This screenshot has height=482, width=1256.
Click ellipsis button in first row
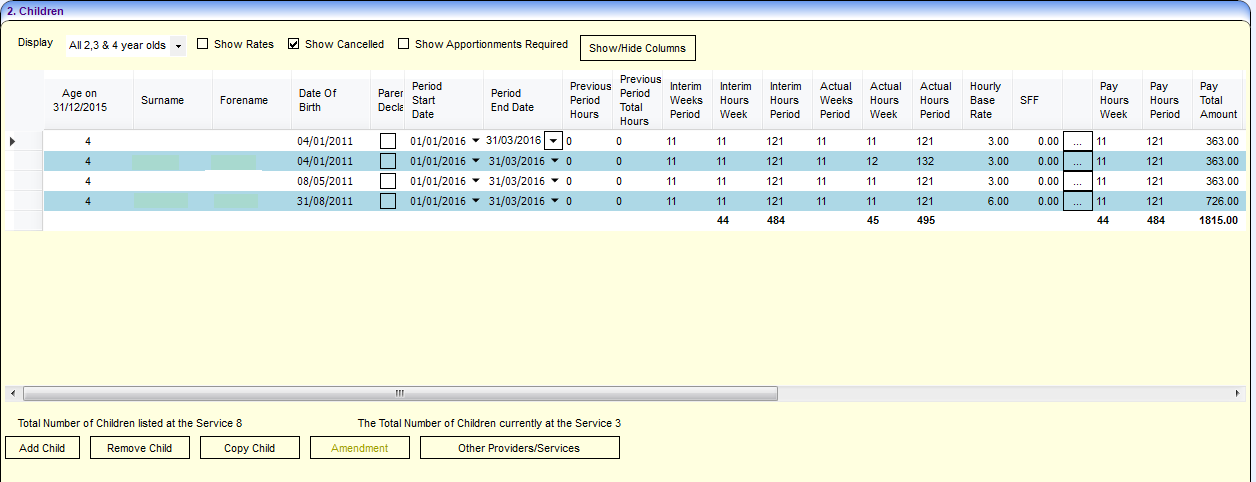pos(1077,141)
